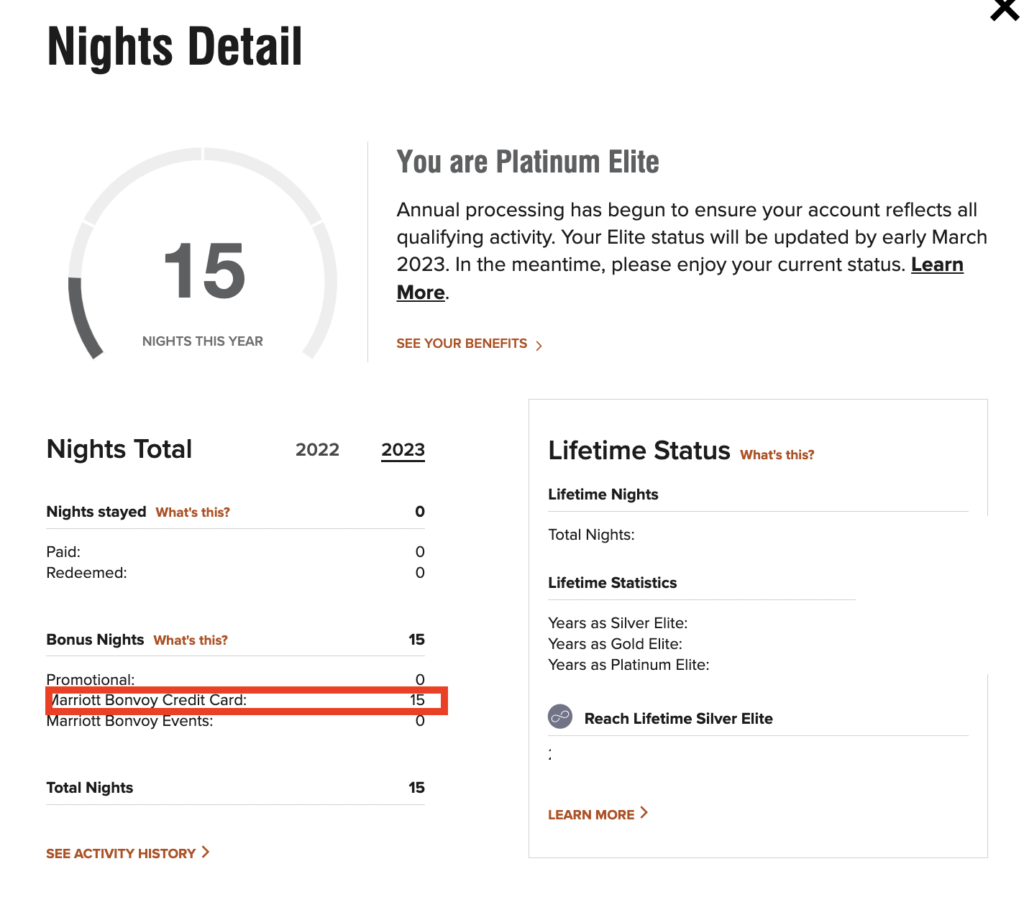Click the infinity badge next to Reach Lifetime Silver Elite
The image size is (1024, 897).
click(561, 716)
